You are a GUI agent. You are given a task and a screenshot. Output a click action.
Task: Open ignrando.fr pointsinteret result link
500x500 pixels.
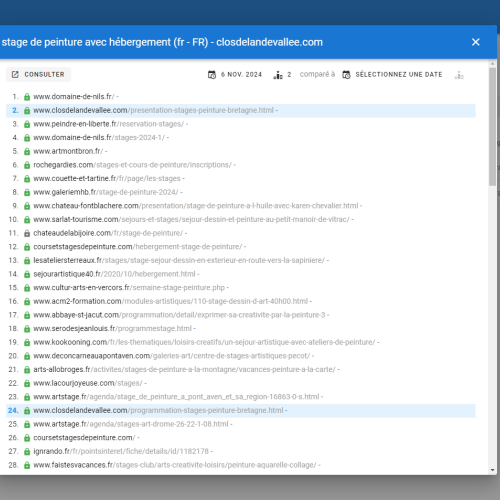pos(121,451)
